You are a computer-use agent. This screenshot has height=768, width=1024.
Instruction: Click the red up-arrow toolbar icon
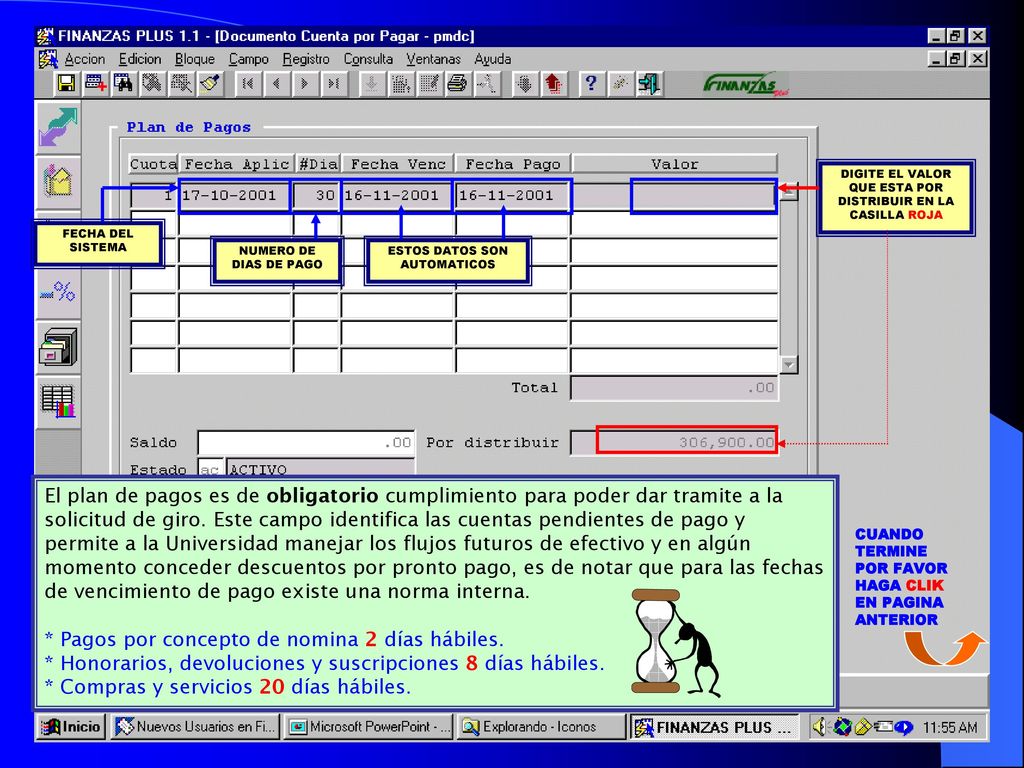(x=553, y=84)
